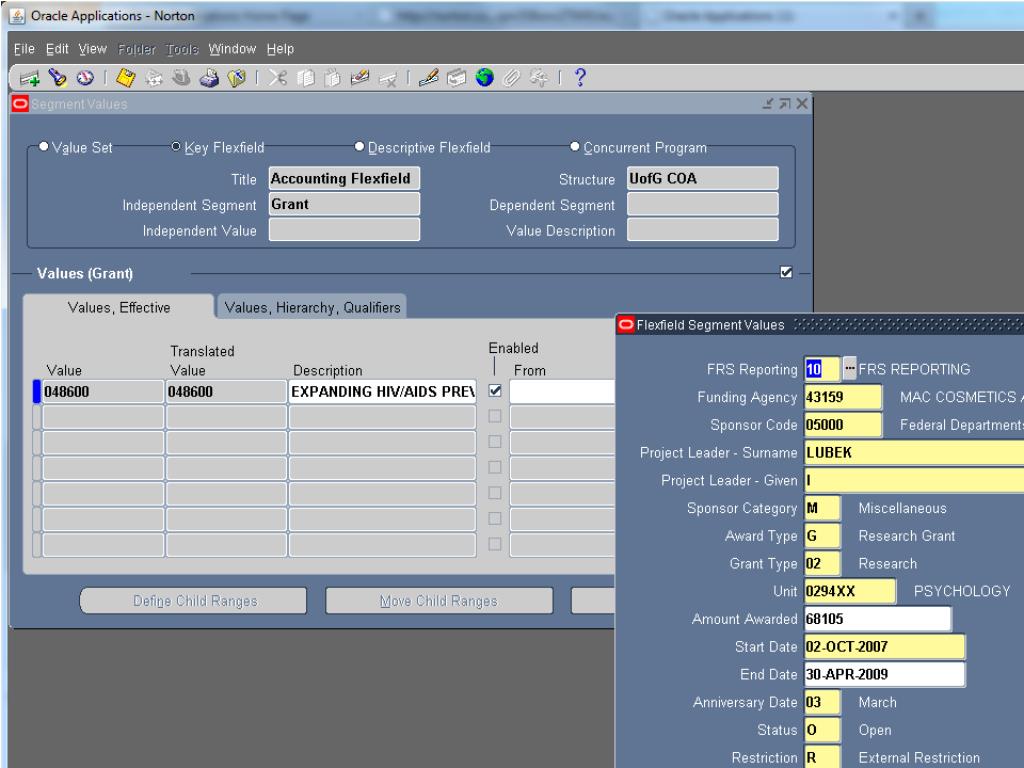Open the Edit menu
The image size is (1024, 768).
(57, 49)
